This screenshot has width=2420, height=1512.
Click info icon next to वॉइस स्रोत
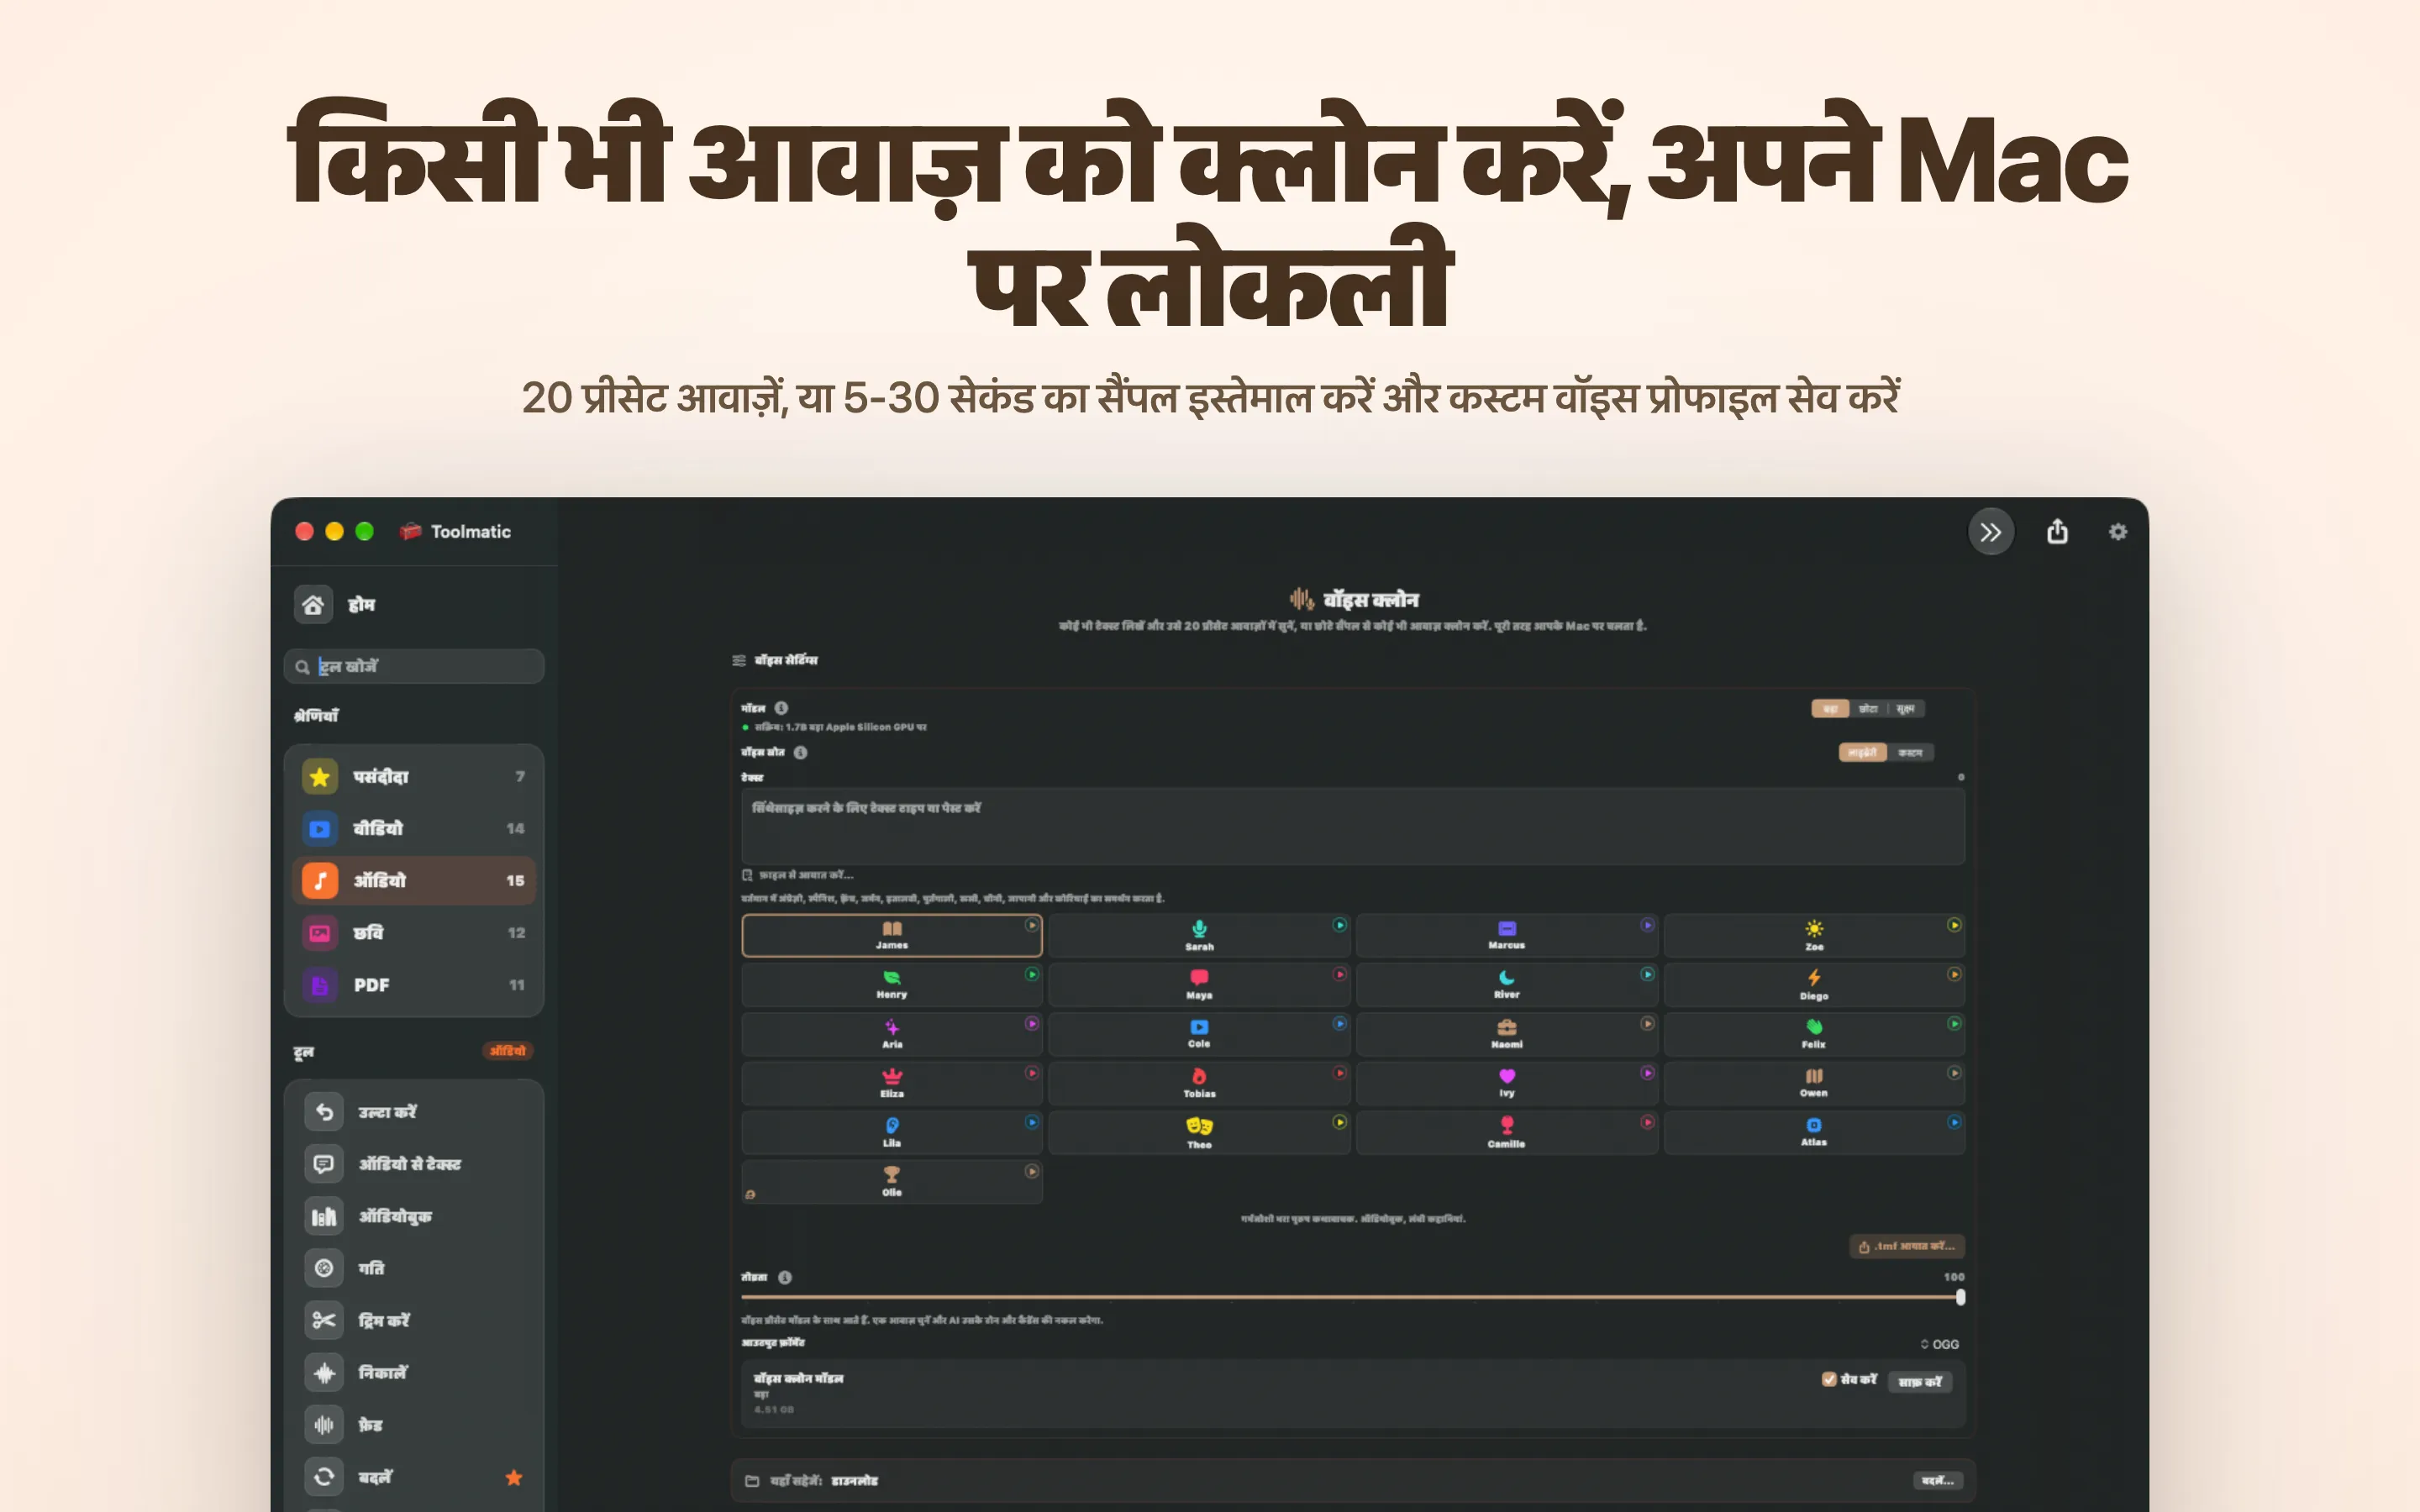coord(800,752)
